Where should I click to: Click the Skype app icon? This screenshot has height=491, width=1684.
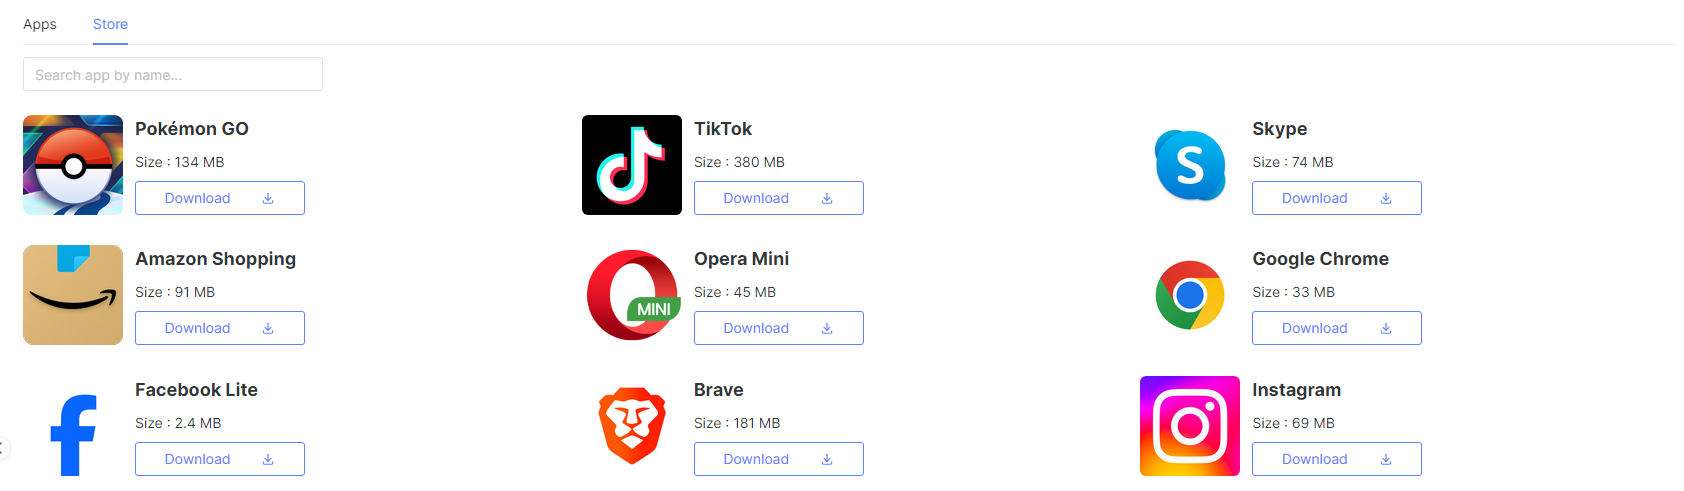pyautogui.click(x=1190, y=165)
